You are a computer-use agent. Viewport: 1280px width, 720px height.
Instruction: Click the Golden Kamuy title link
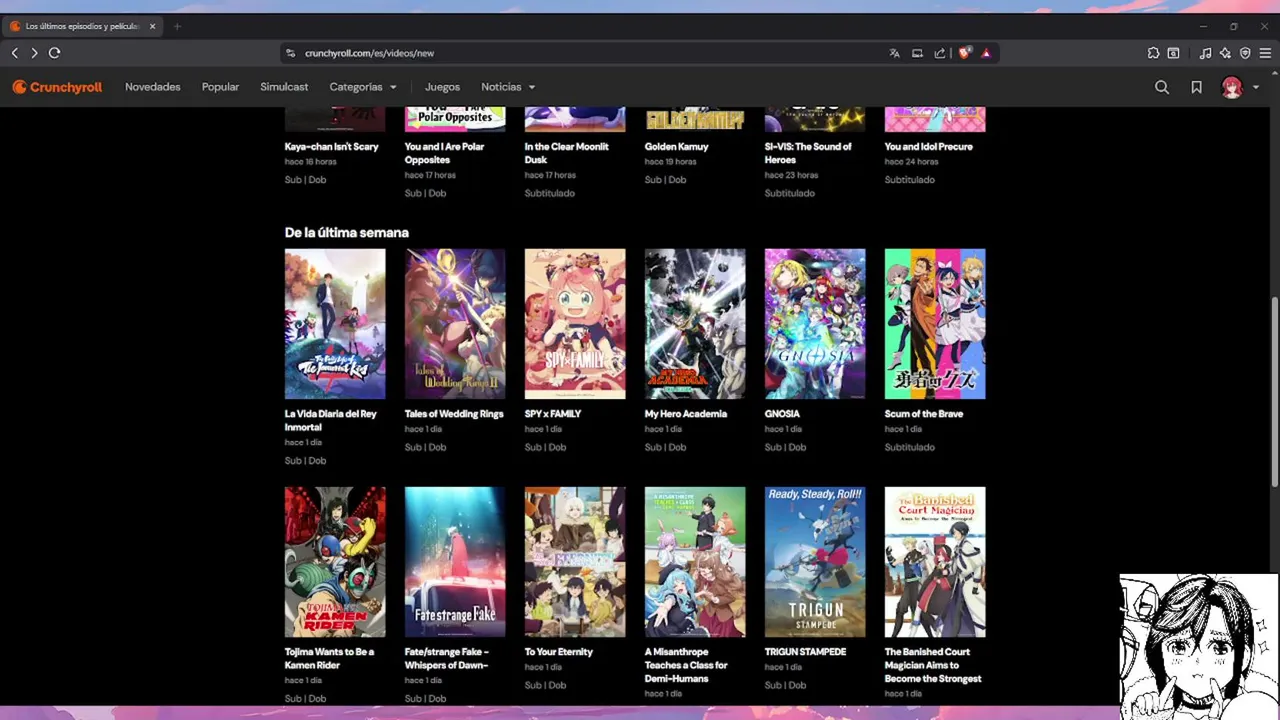click(676, 147)
